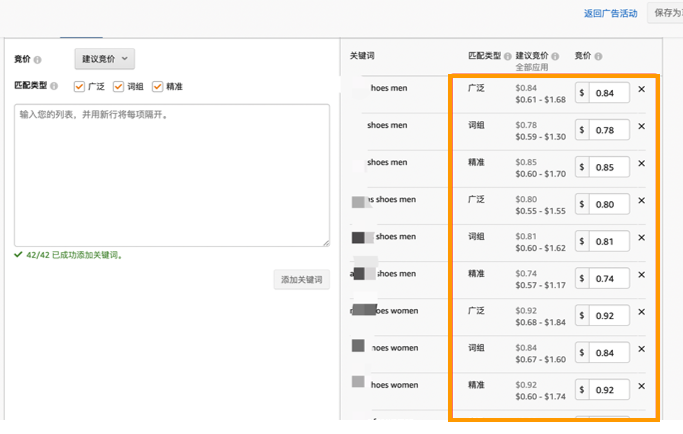Screen dimensions: 683x434
Task: Remove the keyword row with 0.78 bid
Action: 642,127
